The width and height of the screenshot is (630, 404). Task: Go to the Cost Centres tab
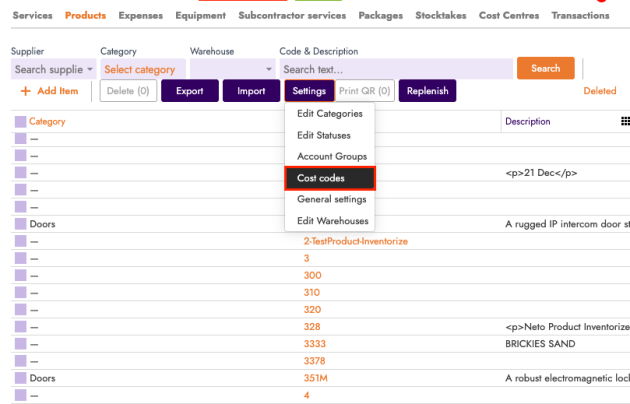[509, 16]
